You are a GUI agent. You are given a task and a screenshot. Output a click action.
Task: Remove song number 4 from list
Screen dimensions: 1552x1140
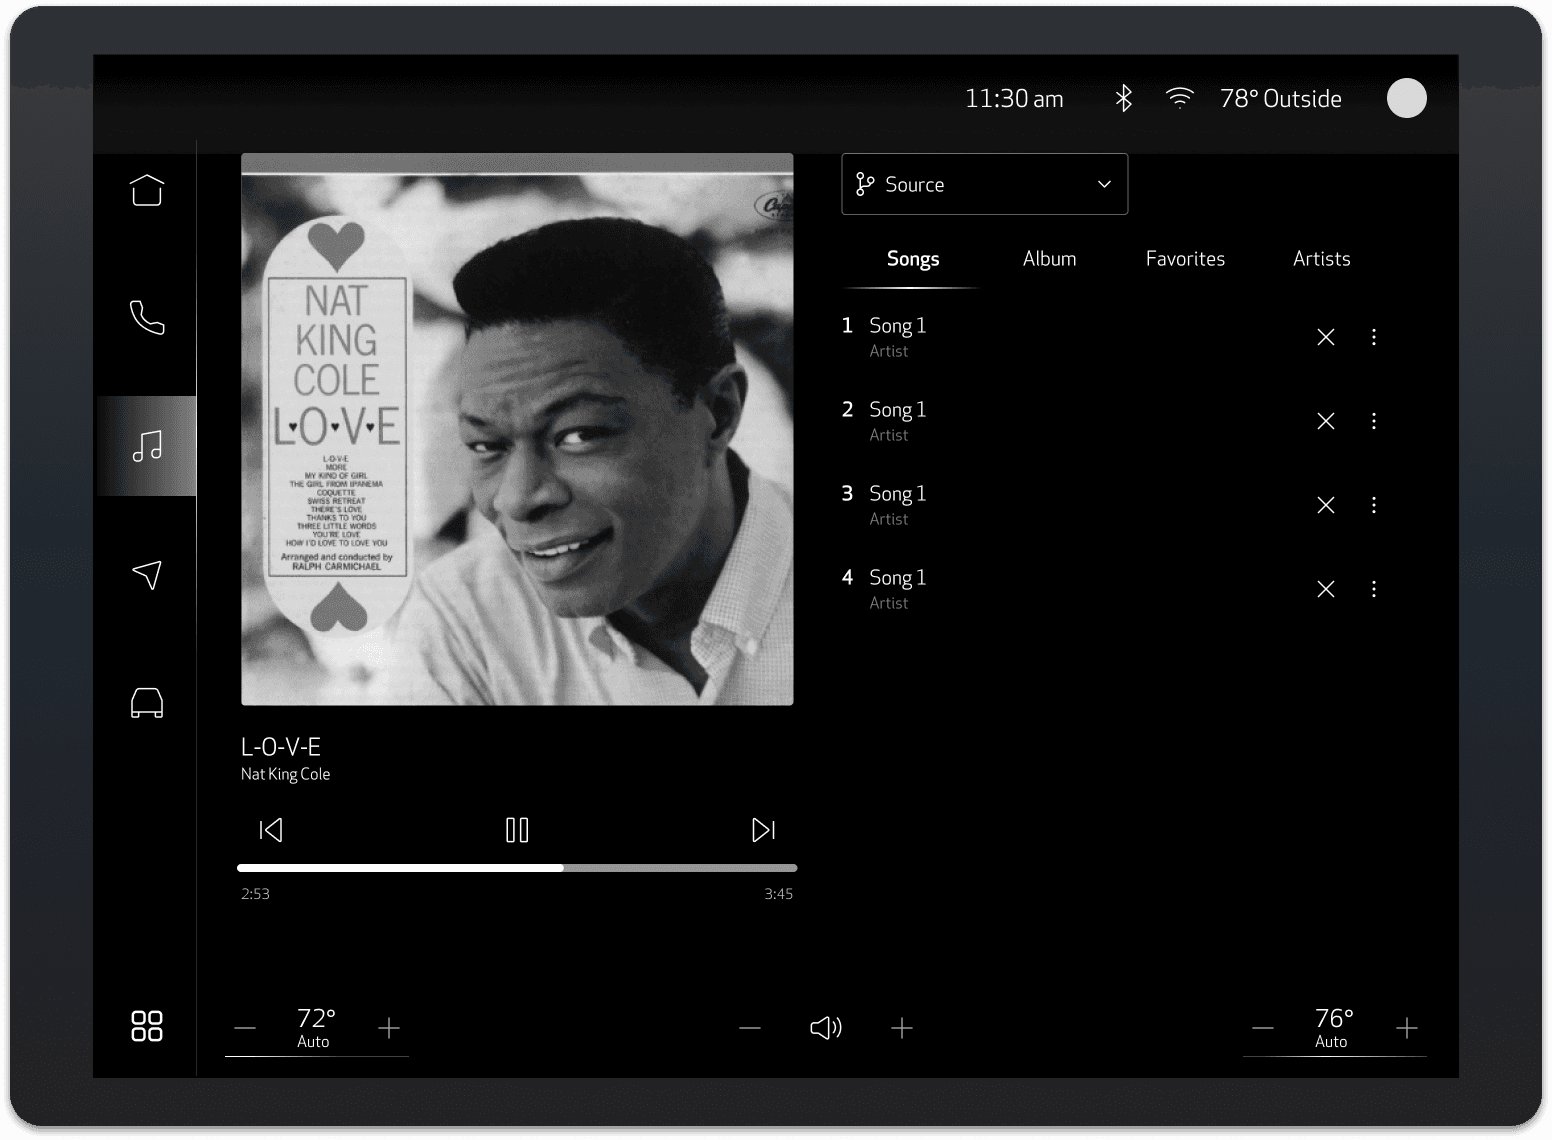point(1326,589)
